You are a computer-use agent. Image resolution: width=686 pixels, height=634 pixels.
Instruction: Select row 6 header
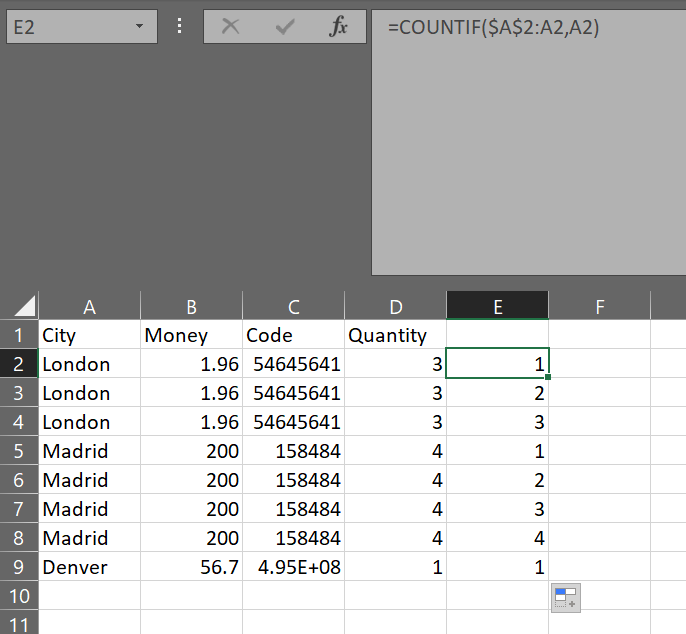point(19,480)
